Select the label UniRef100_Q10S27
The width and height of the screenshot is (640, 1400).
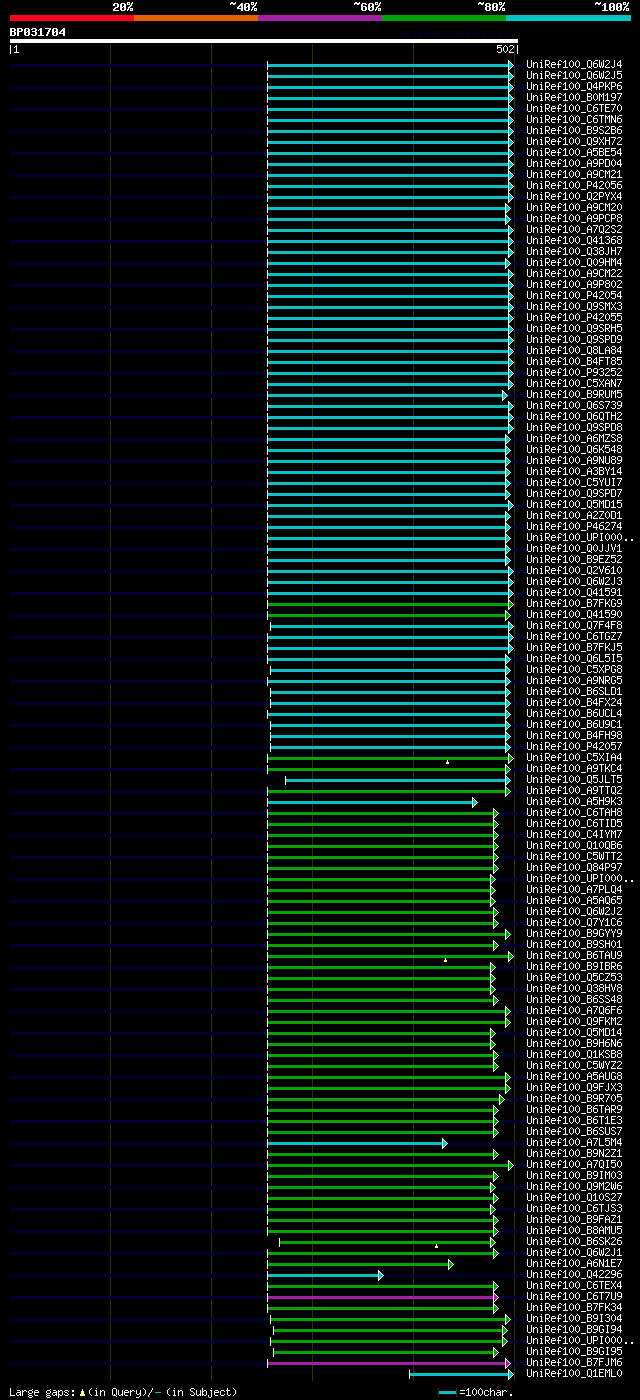[574, 1197]
